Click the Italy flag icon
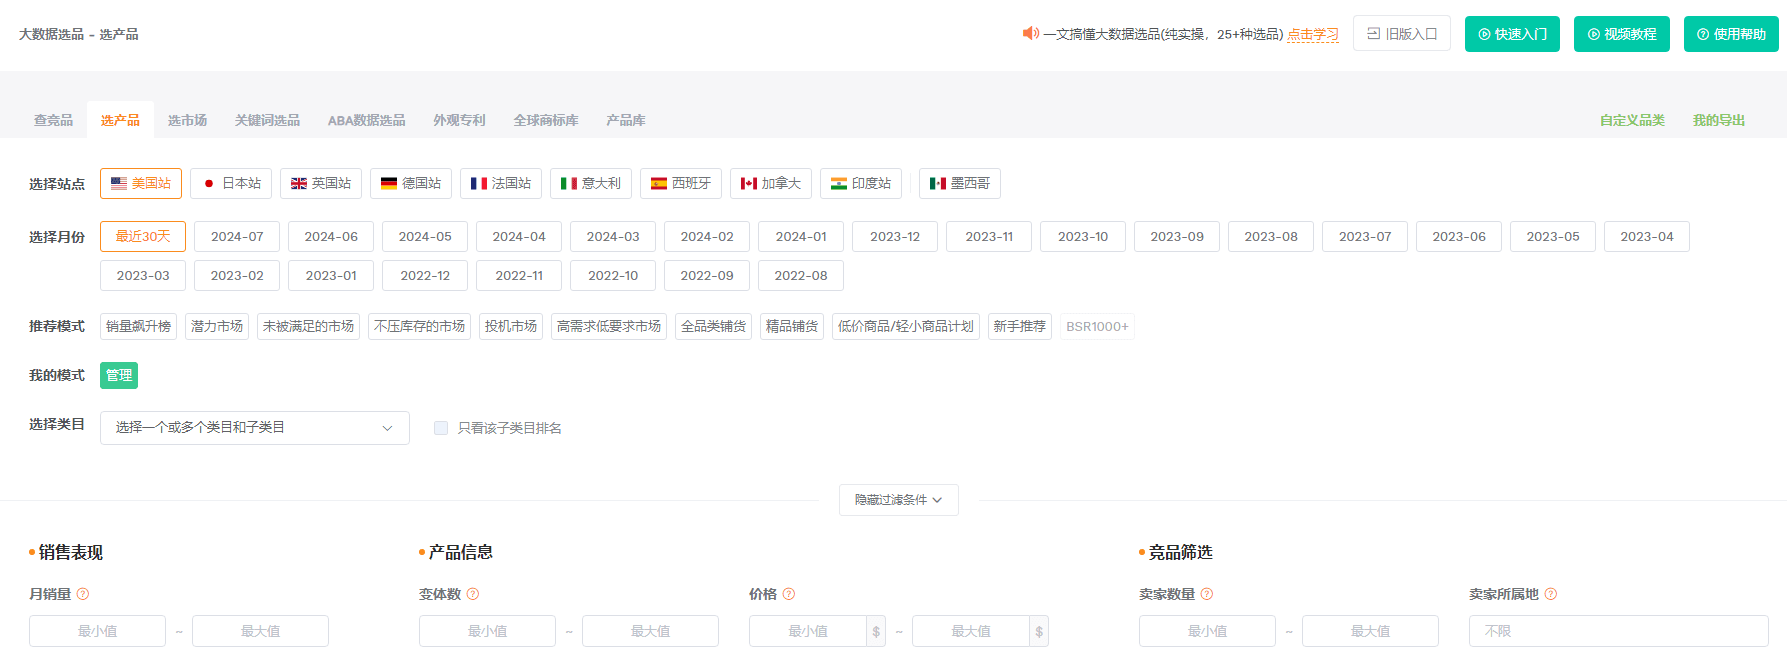 (x=569, y=183)
